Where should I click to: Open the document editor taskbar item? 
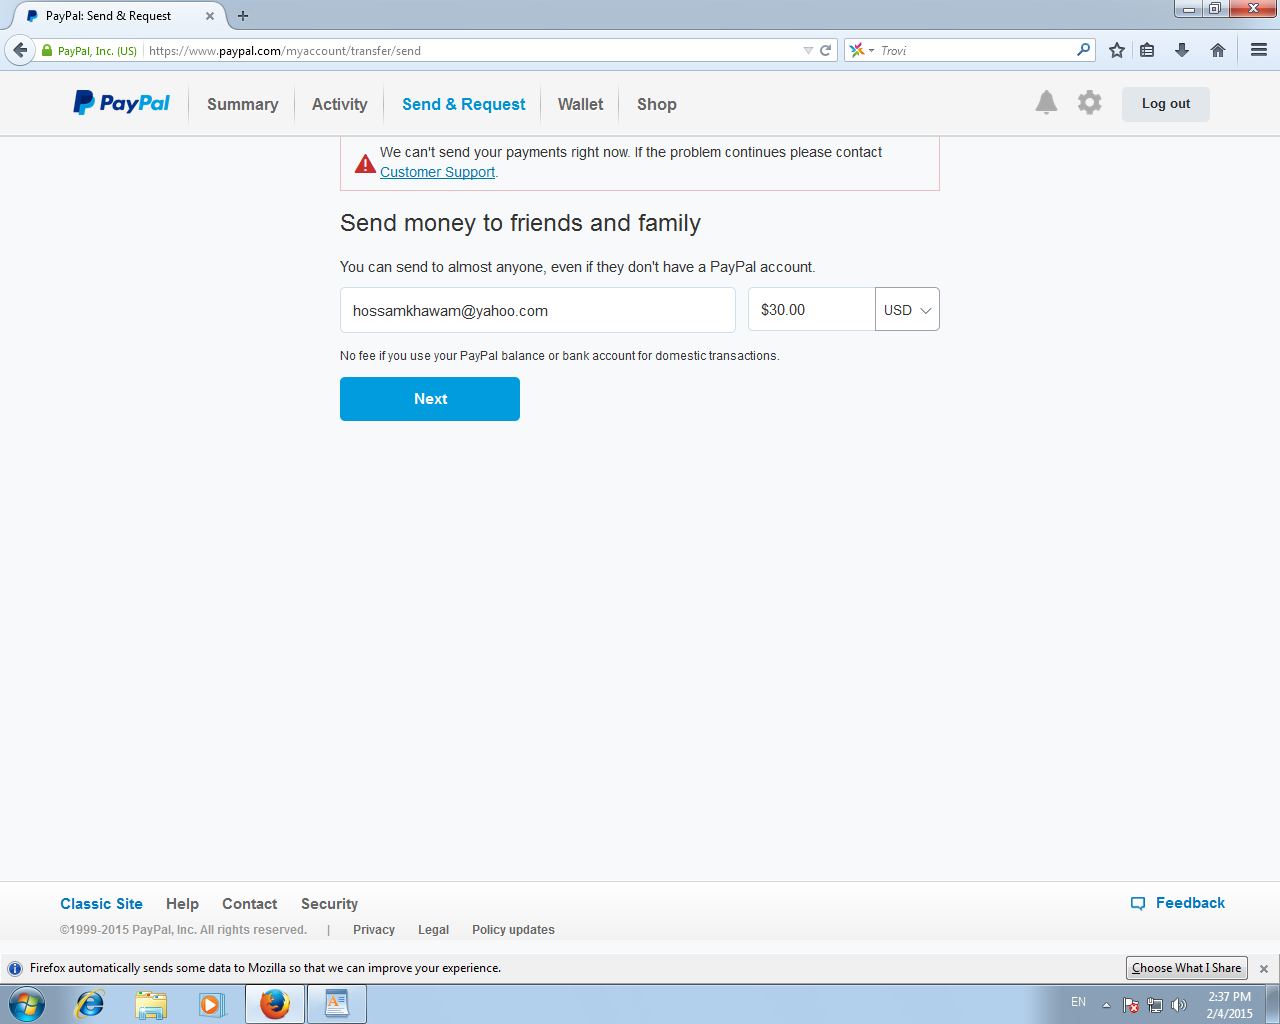point(337,1004)
